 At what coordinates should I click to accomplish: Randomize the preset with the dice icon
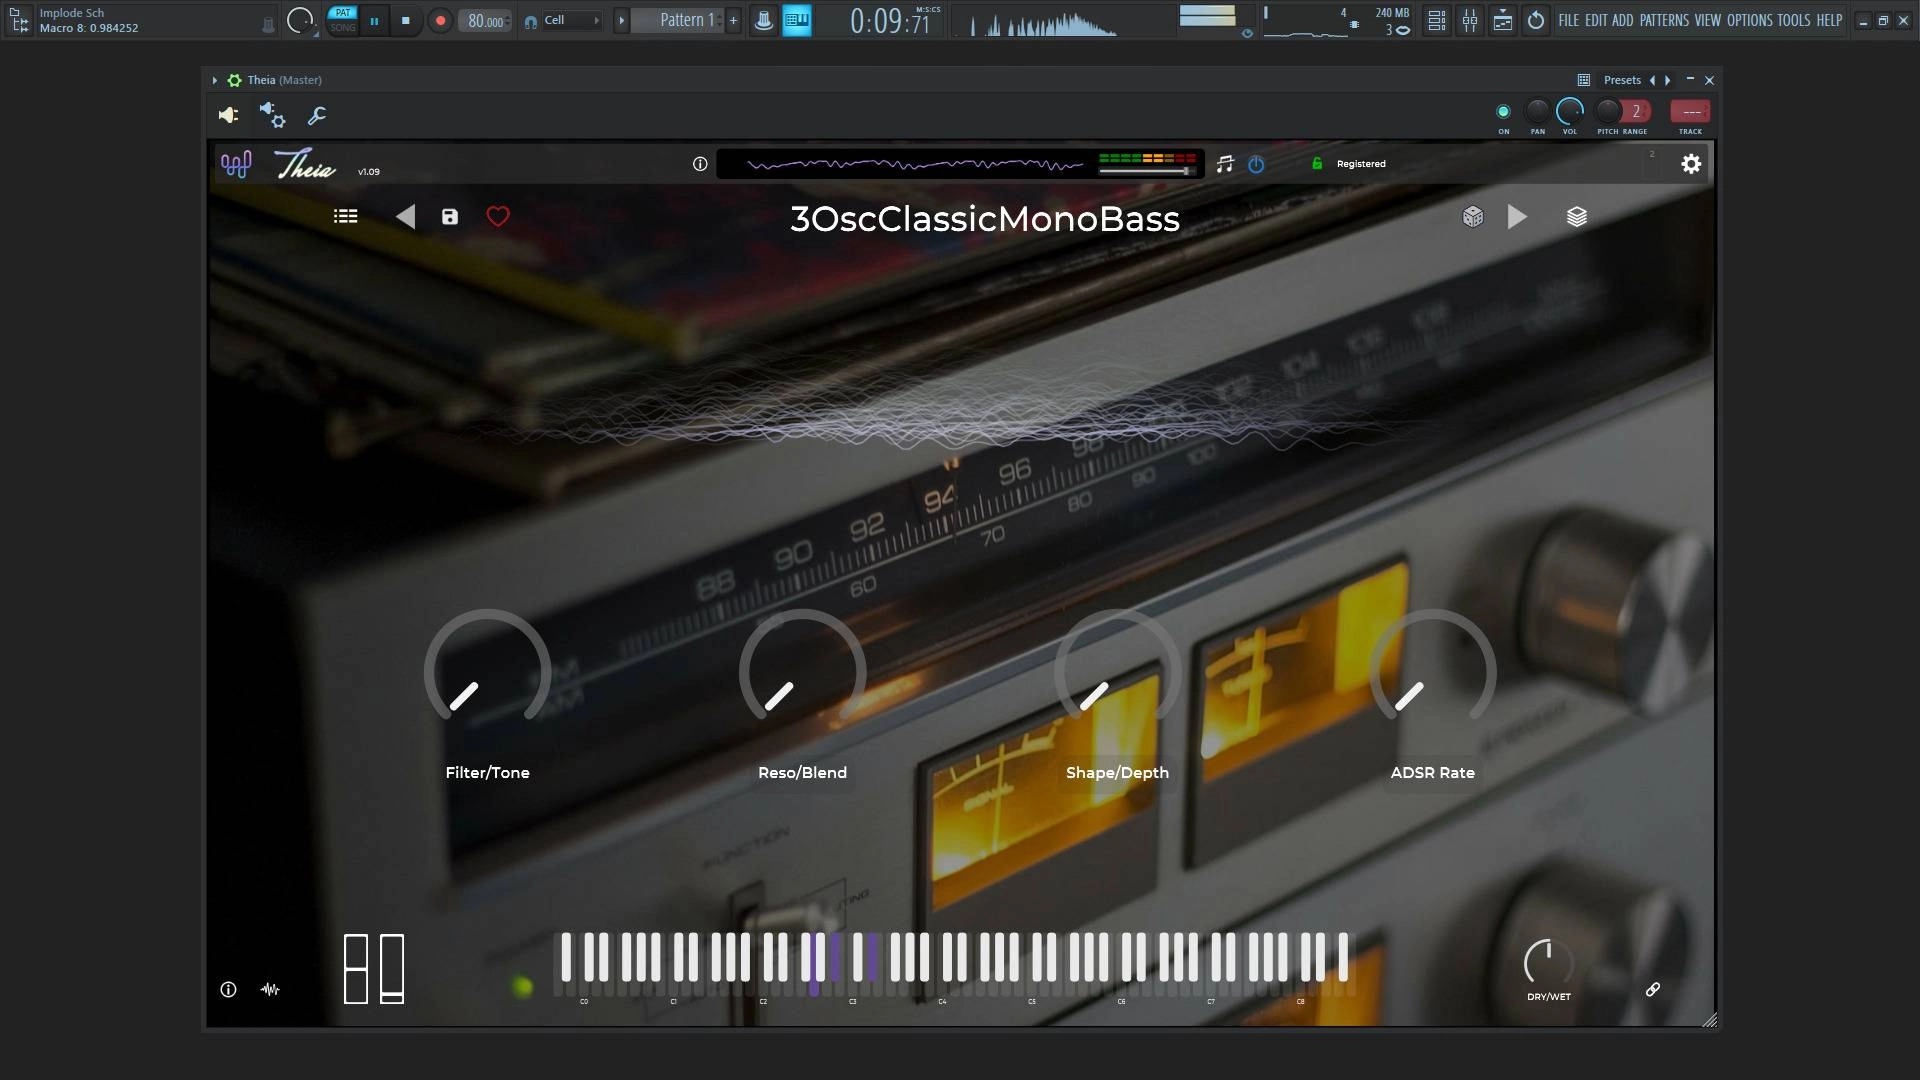coord(1473,217)
